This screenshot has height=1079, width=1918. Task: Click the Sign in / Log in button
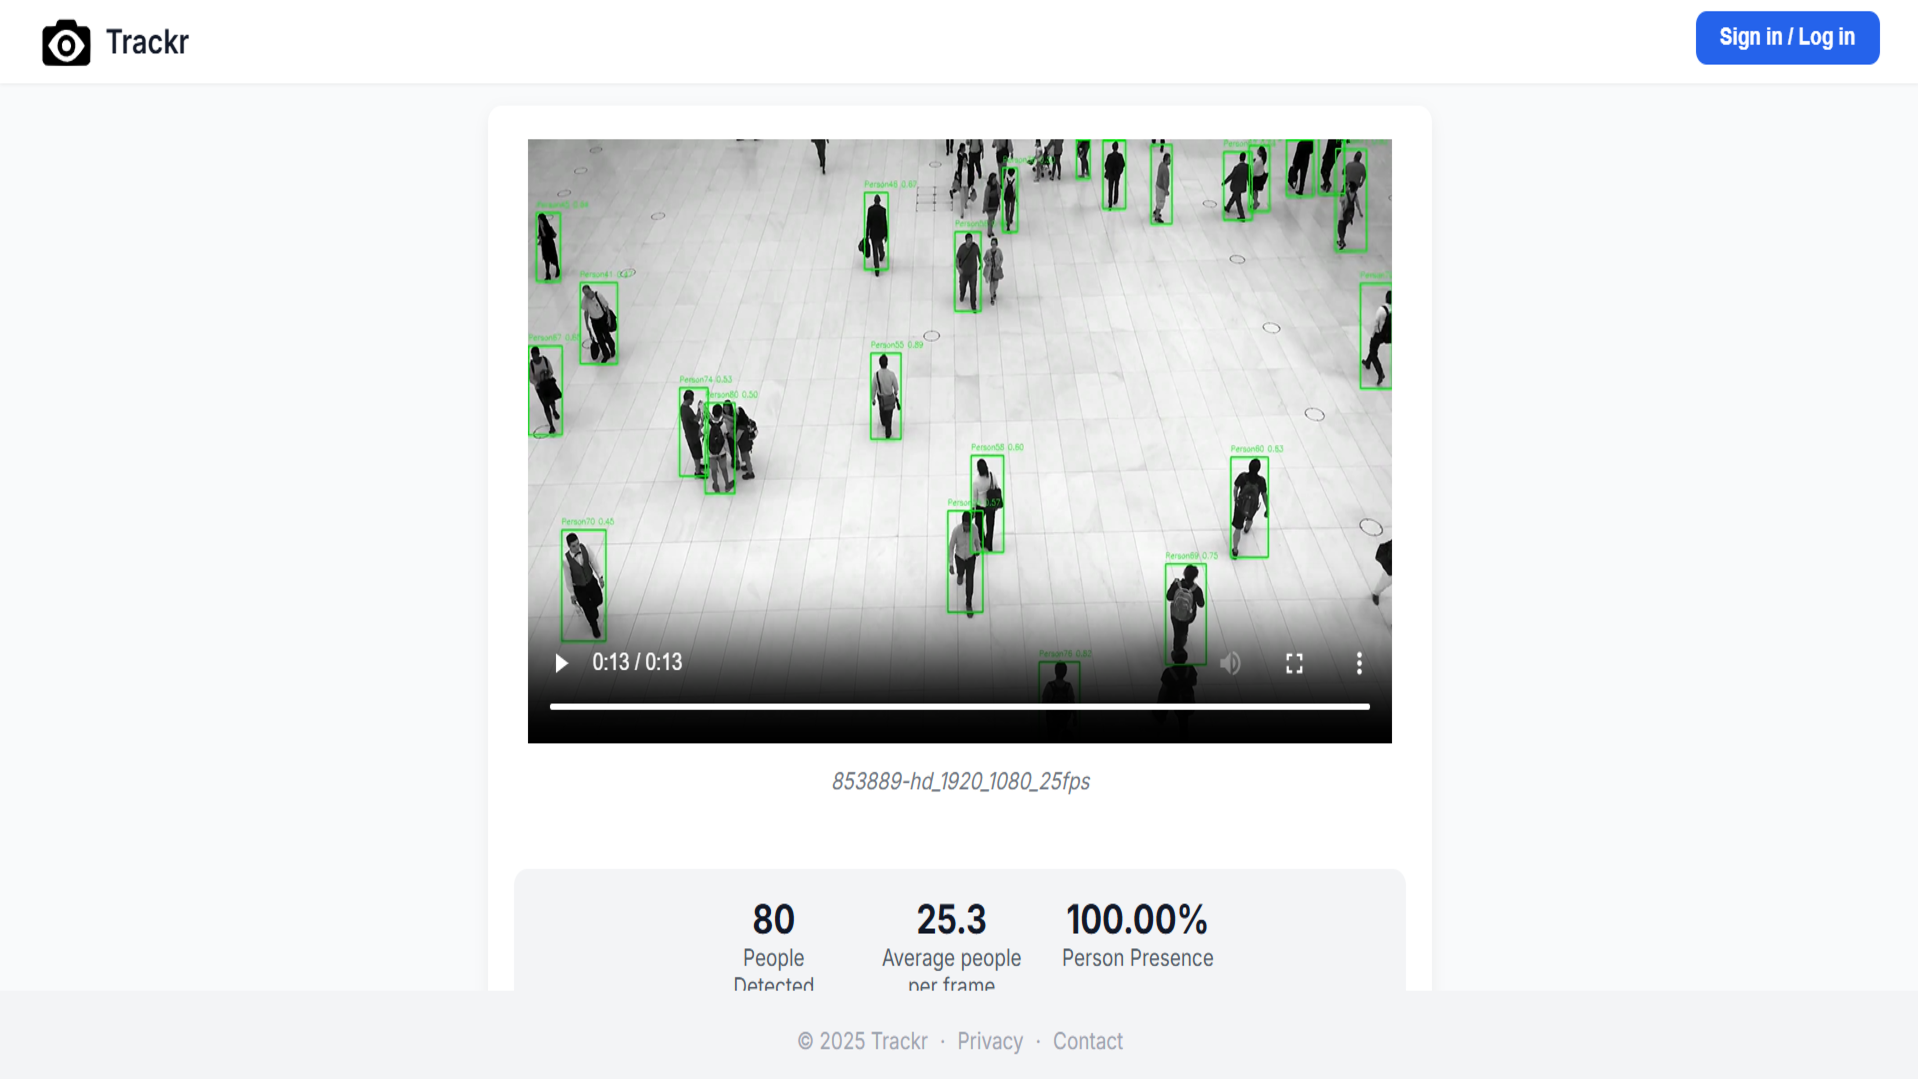1786,38
